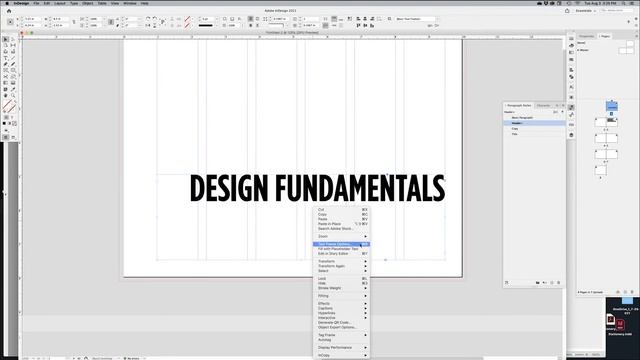Open File menu in menu bar
Screen dimensions: 640x360
point(36,3)
